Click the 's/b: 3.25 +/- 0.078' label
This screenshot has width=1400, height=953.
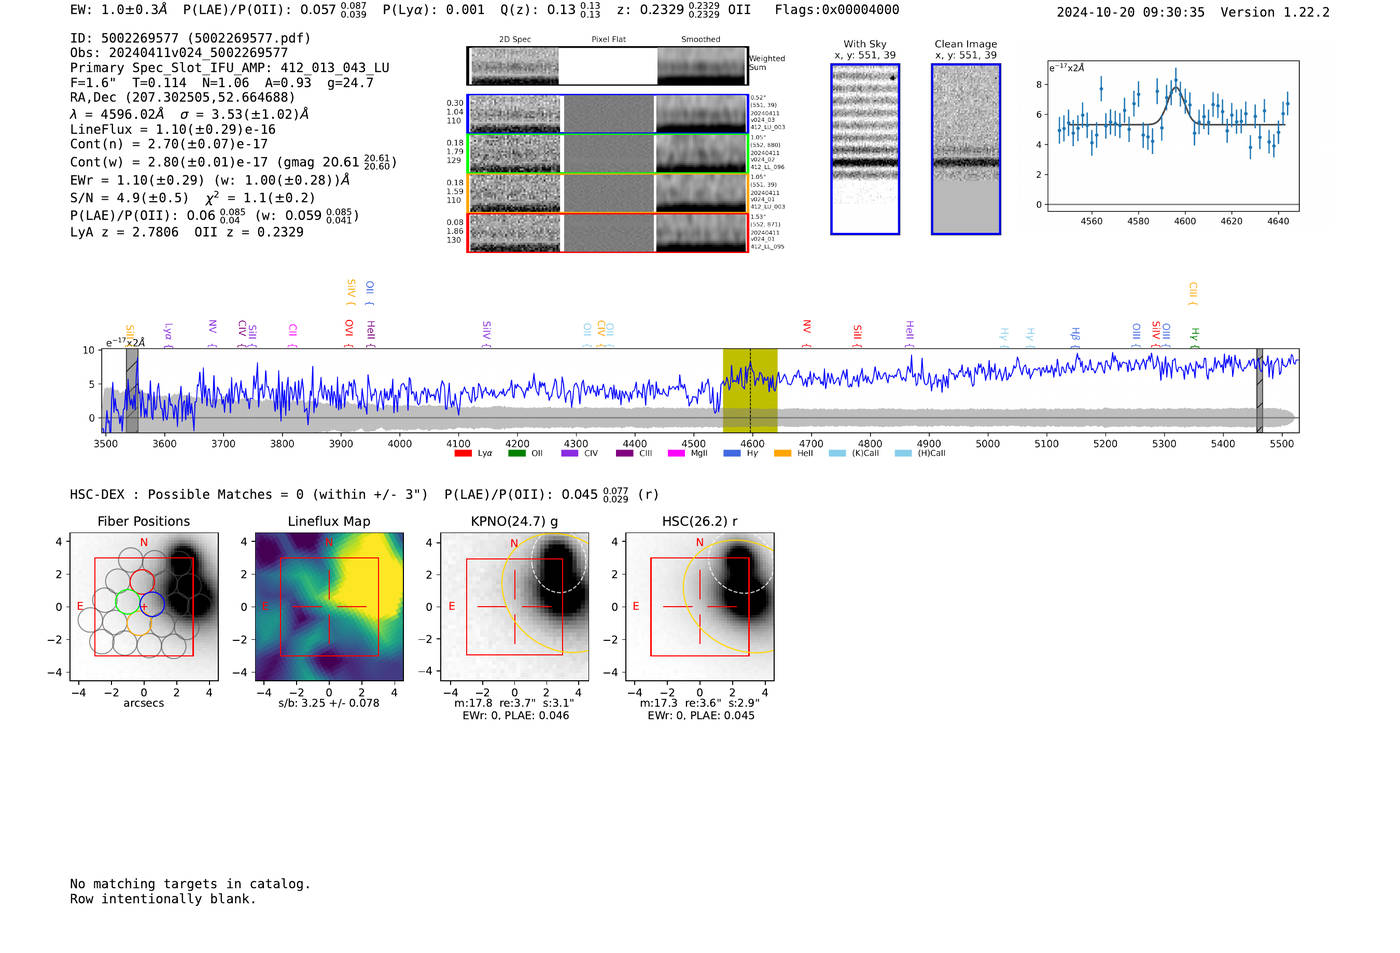pyautogui.click(x=329, y=703)
